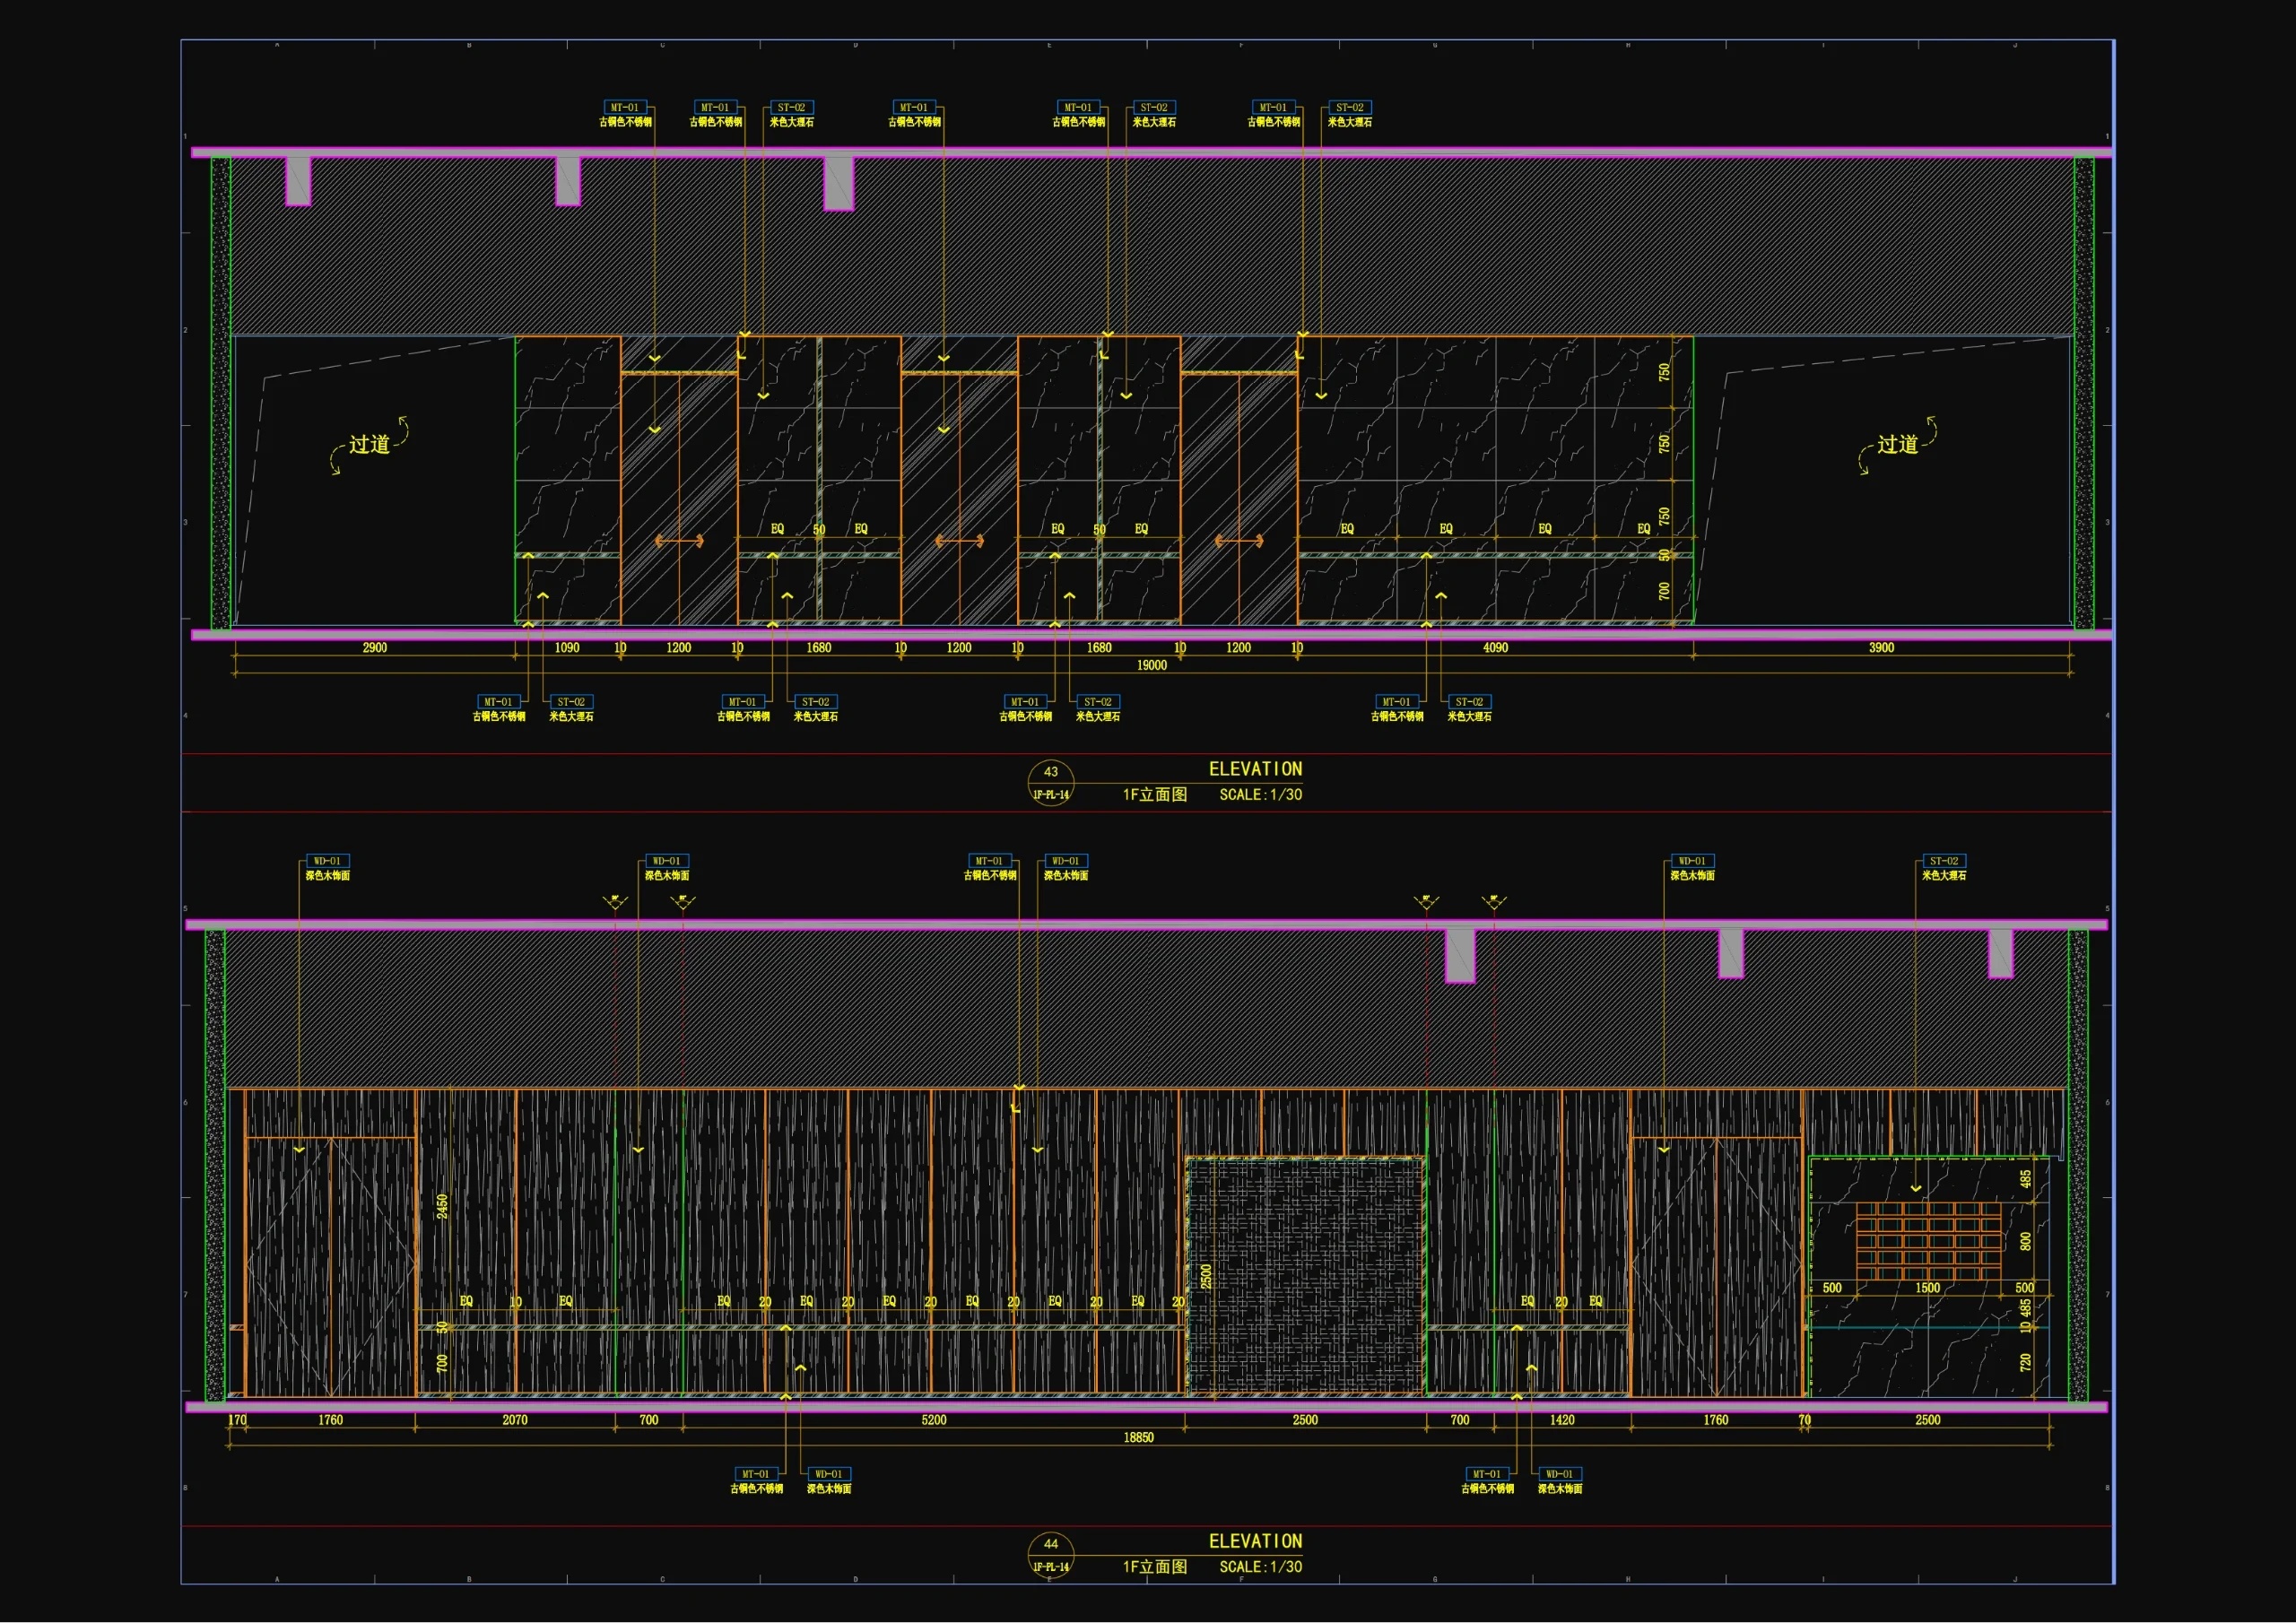Select the 1500 dimension under the shelf grid
The width and height of the screenshot is (2296, 1623).
pyautogui.click(x=1927, y=1288)
